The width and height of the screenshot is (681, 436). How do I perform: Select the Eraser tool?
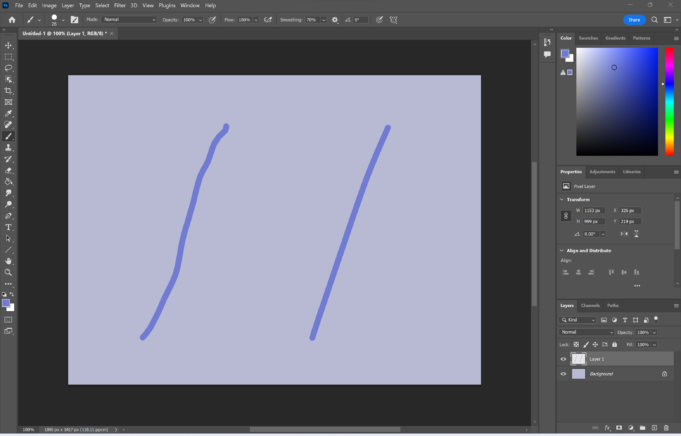(8, 170)
